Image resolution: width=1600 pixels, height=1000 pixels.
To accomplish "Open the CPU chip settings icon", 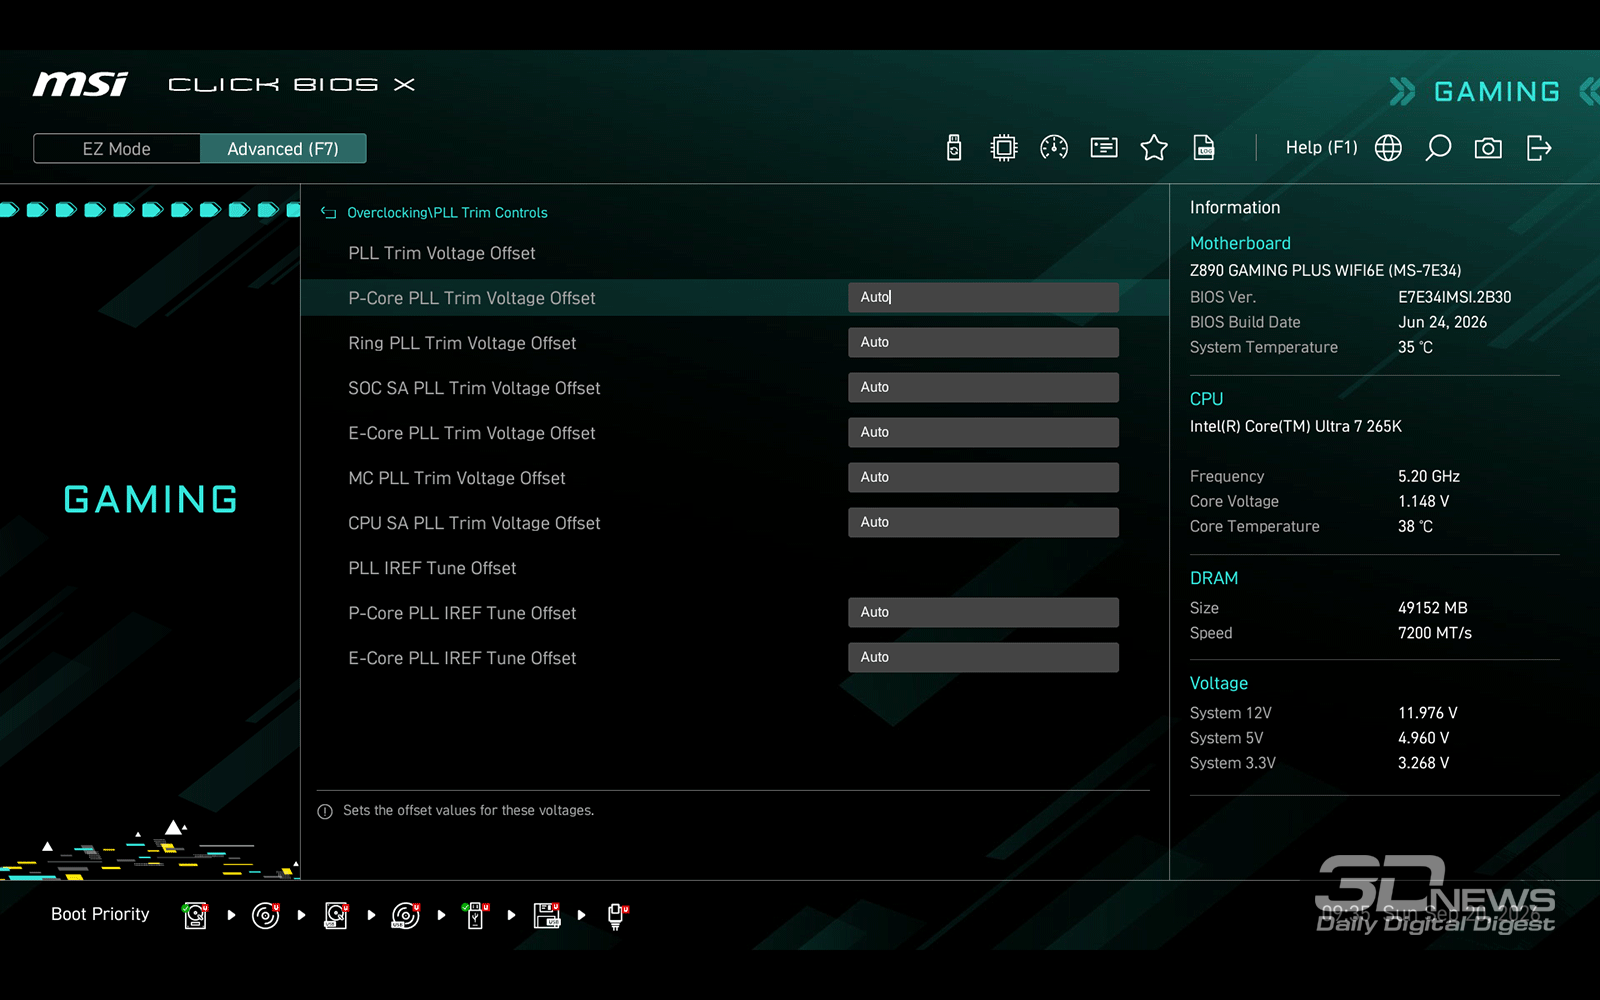I will 1003,148.
